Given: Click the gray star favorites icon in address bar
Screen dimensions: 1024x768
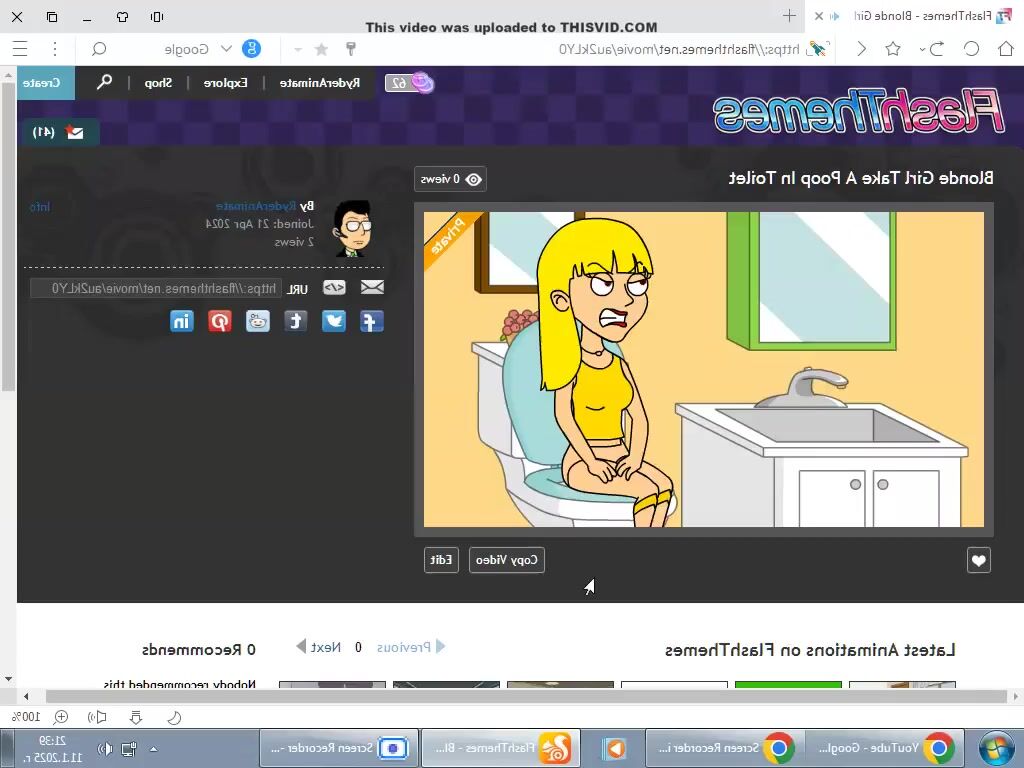Looking at the screenshot, I should point(321,50).
